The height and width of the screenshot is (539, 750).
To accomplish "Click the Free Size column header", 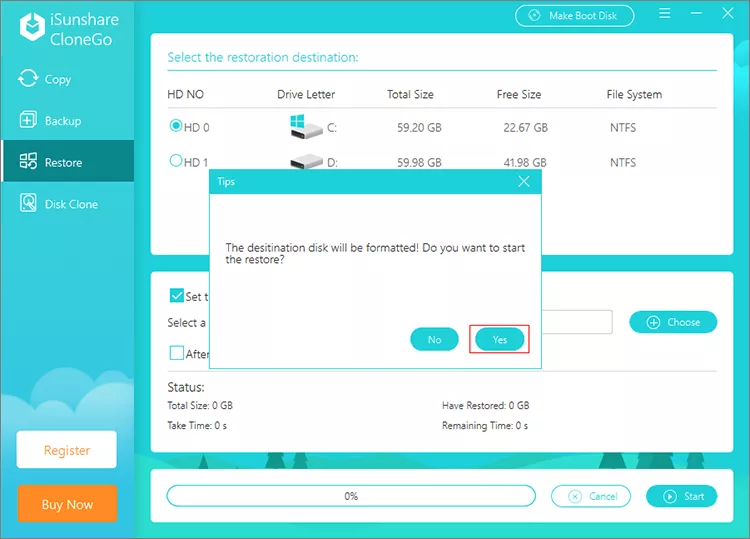I will (519, 95).
